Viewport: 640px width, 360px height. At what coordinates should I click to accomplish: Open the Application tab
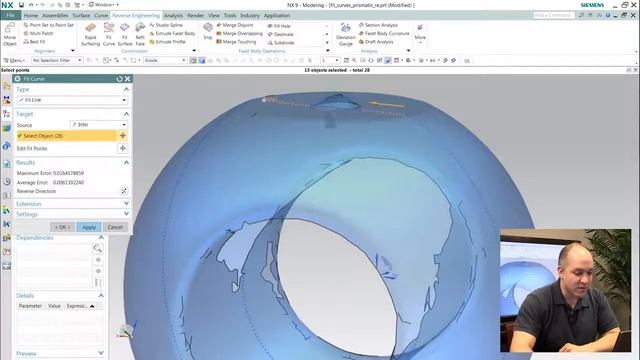277,16
